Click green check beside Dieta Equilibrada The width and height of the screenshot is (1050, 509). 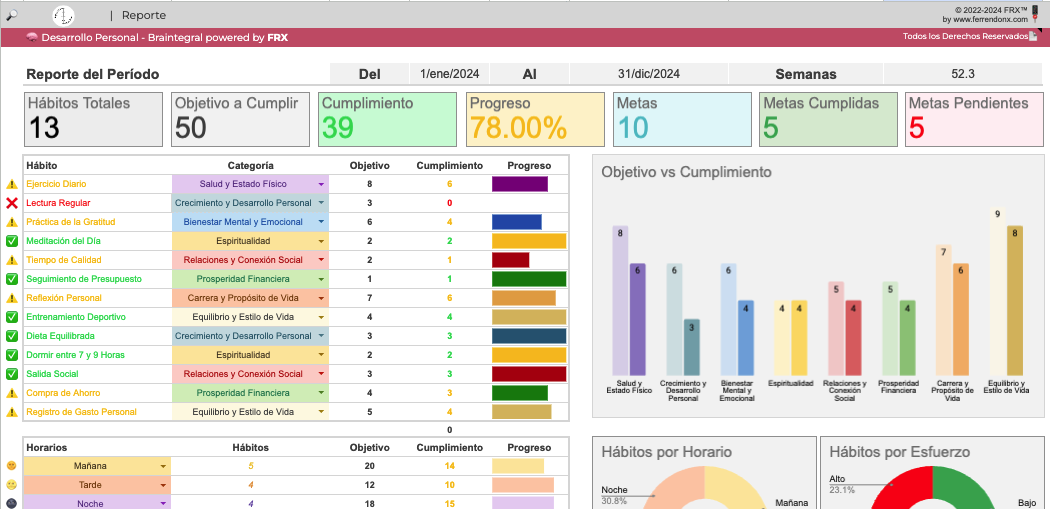pyautogui.click(x=11, y=336)
